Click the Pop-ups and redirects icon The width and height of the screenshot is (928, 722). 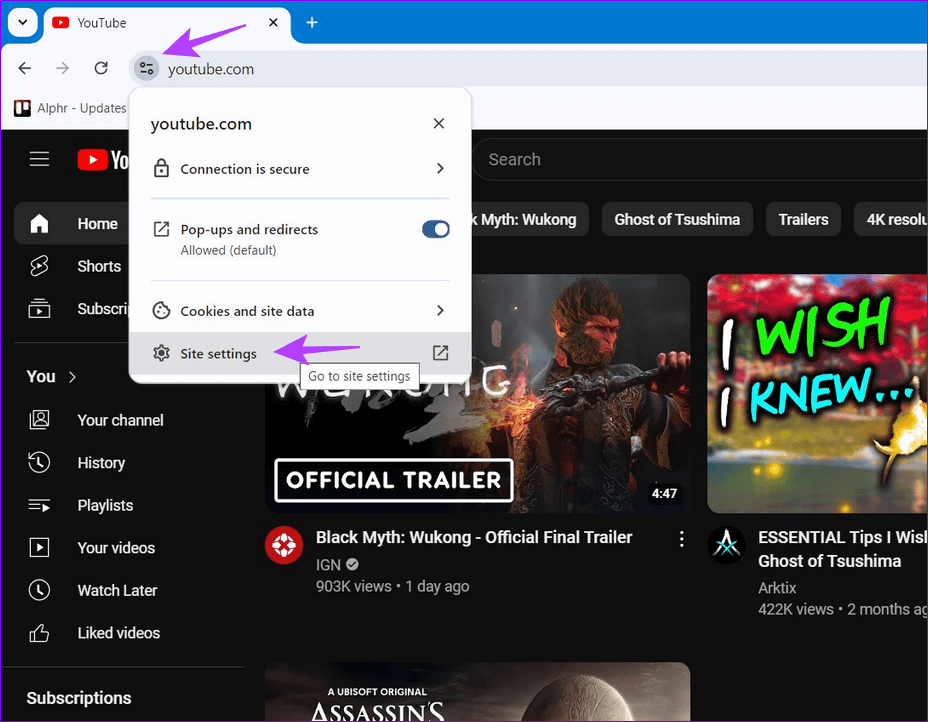[x=161, y=229]
